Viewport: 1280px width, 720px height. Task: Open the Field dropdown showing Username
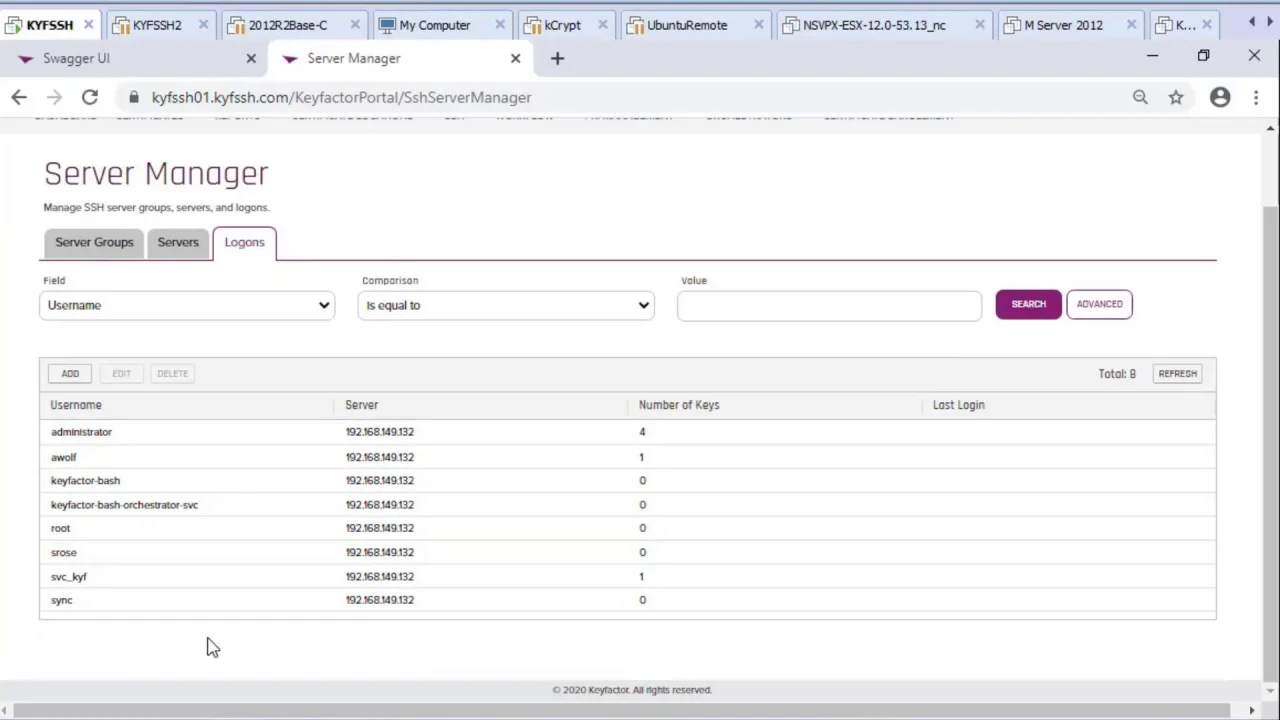point(187,305)
